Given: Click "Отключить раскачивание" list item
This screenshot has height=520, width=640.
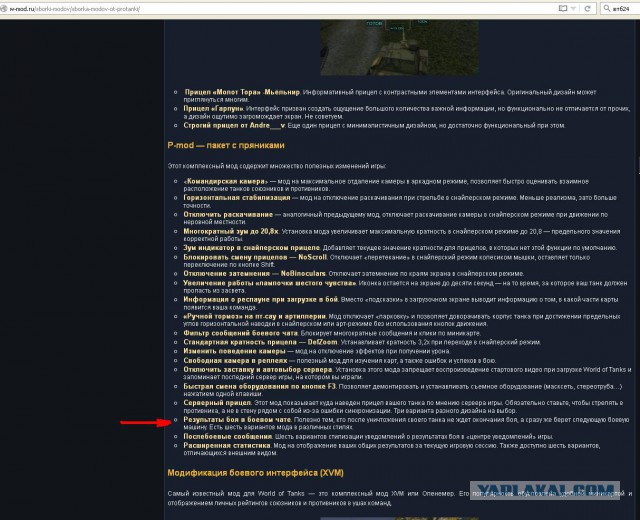Looking at the screenshot, I should click(228, 214).
